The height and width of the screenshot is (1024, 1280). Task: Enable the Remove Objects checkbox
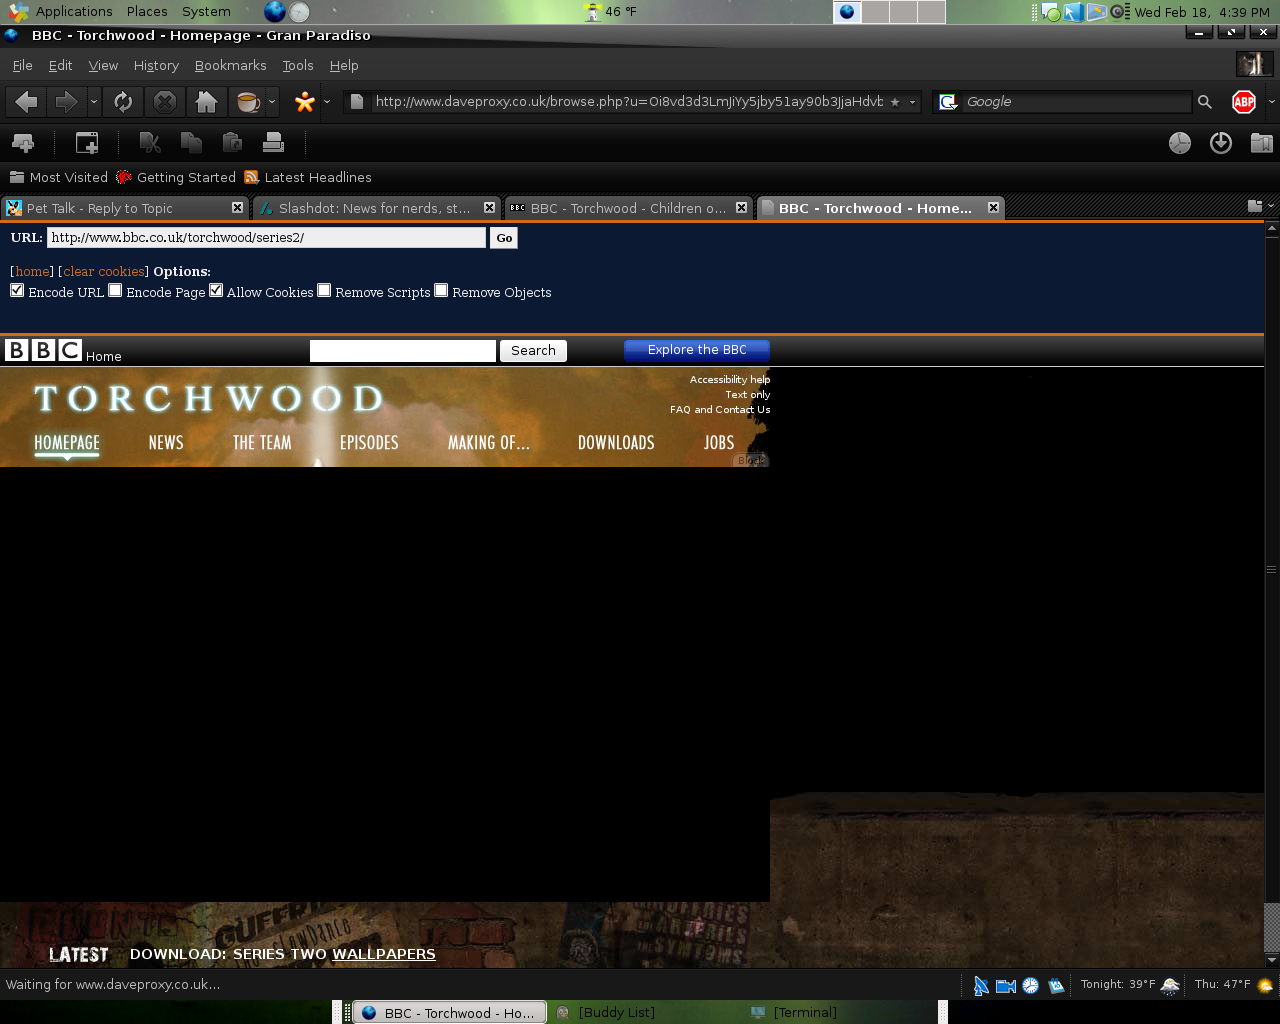coord(441,290)
